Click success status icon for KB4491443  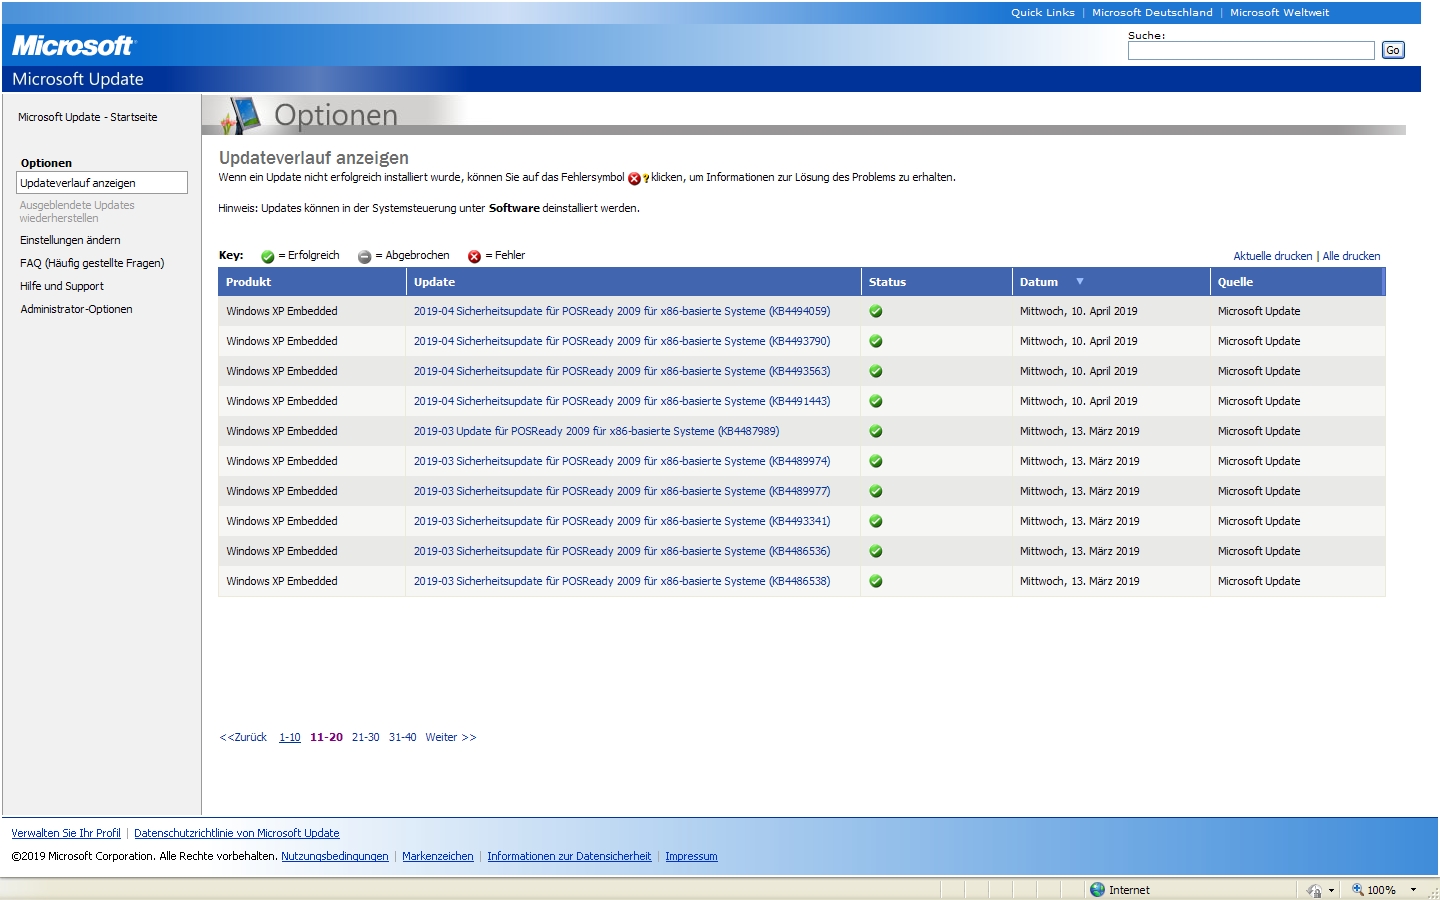pyautogui.click(x=876, y=401)
